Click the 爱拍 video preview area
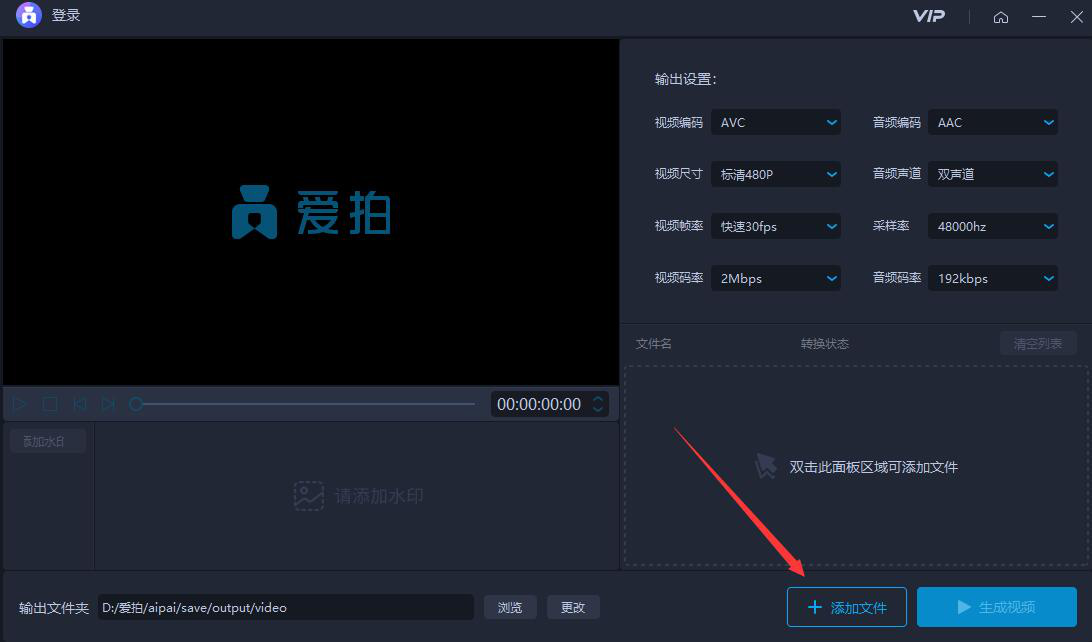Screen dimensions: 1092x642 pos(311,212)
